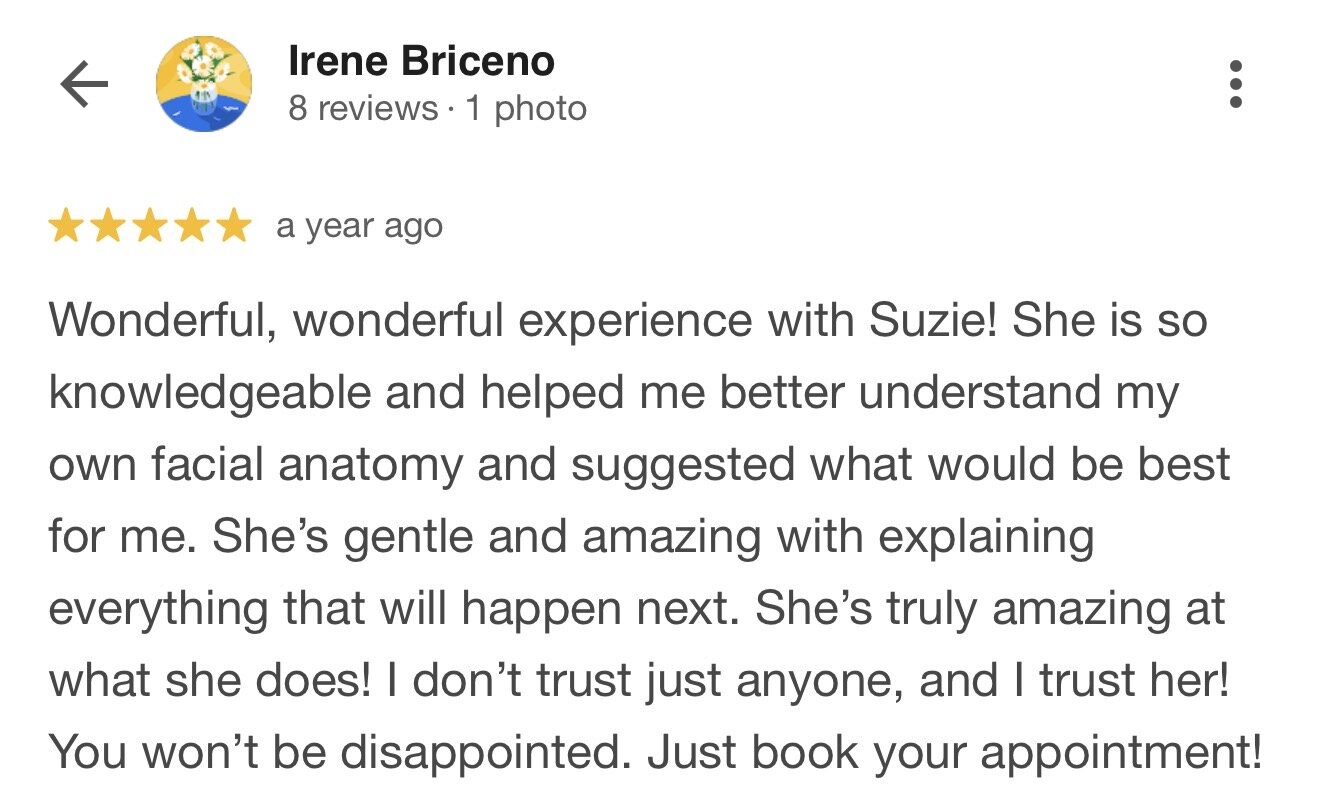Tap the "a year ago" timestamp
Screen dimensions: 1320x805
(x=359, y=227)
